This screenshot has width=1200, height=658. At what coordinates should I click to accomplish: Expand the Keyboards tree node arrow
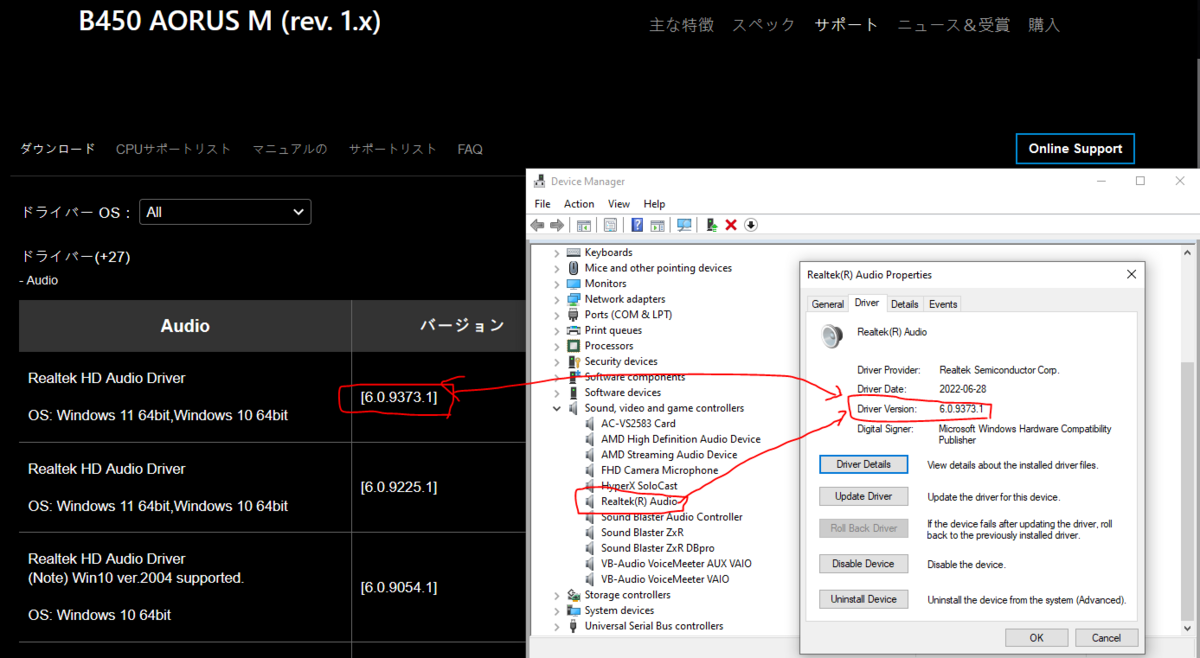tap(557, 252)
